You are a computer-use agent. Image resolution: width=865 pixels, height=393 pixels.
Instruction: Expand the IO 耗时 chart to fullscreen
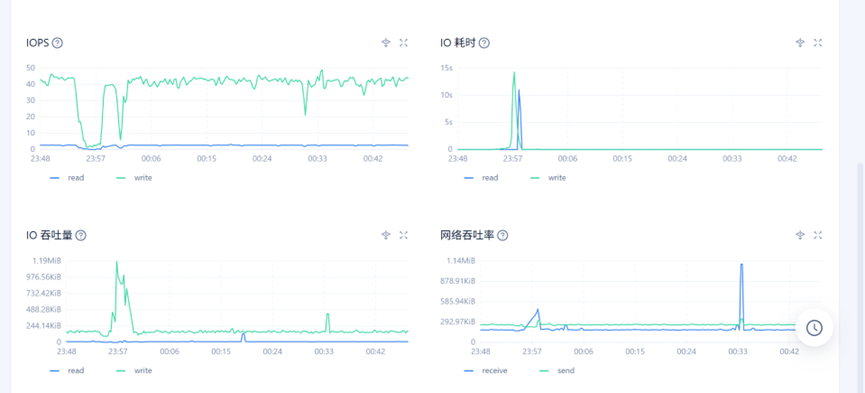[818, 43]
